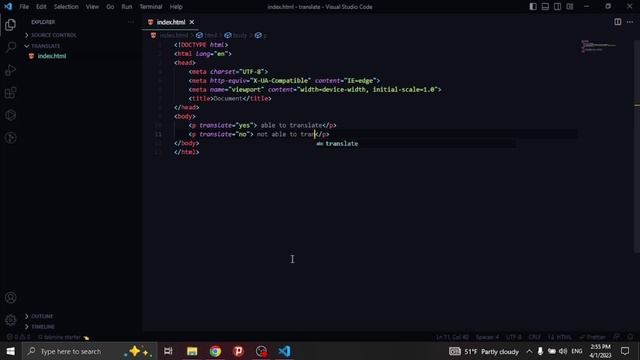Open the Go menu
Image resolution: width=640 pixels, height=360 pixels.
pyautogui.click(x=110, y=7)
